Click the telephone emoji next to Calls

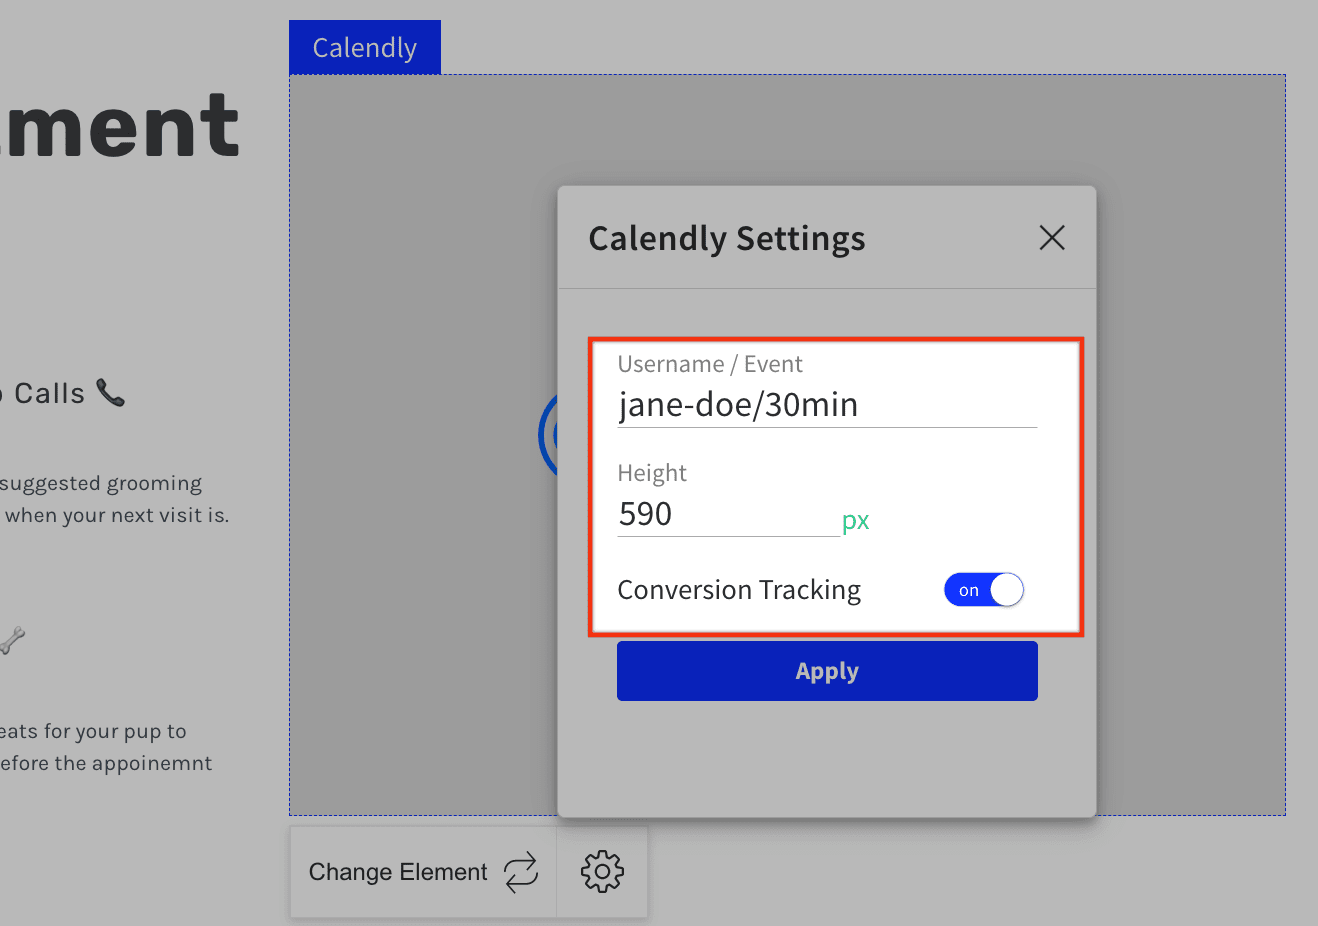click(x=111, y=392)
